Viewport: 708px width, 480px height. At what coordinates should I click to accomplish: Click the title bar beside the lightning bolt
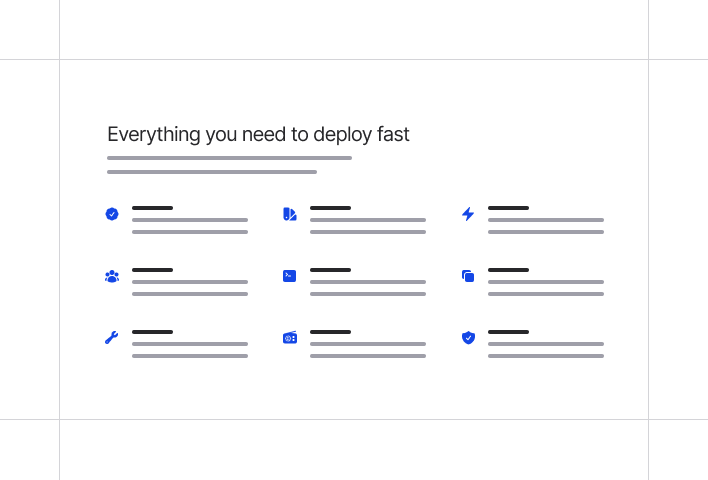(508, 208)
